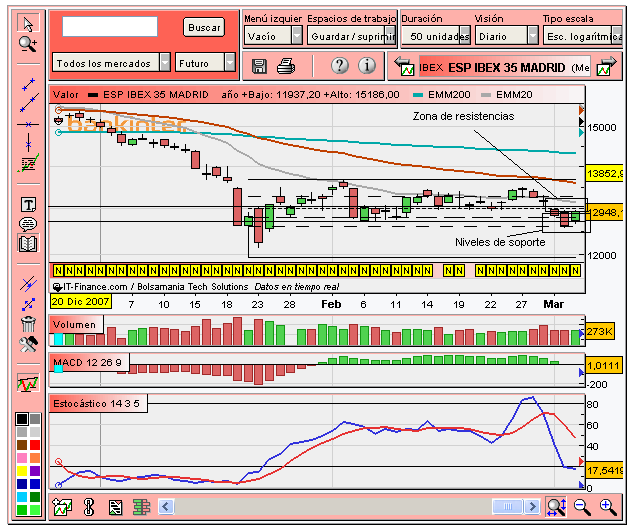The width and height of the screenshot is (634, 530).
Task: Select the red color swatch
Action: [x=35, y=445]
